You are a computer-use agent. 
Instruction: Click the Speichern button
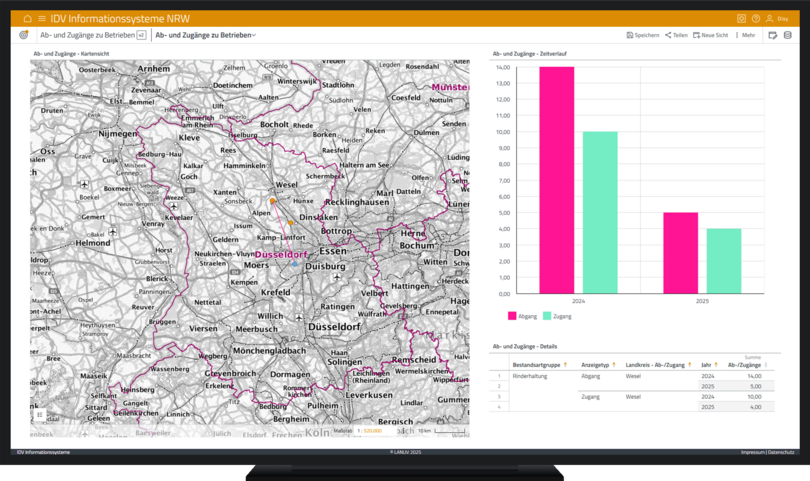[x=643, y=35]
